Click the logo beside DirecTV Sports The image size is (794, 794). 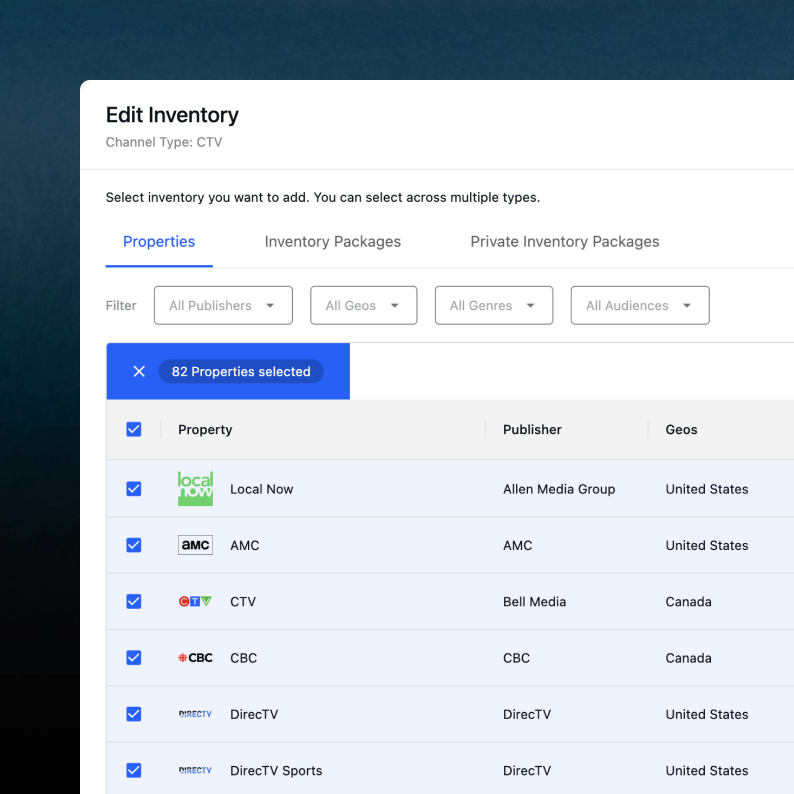195,770
